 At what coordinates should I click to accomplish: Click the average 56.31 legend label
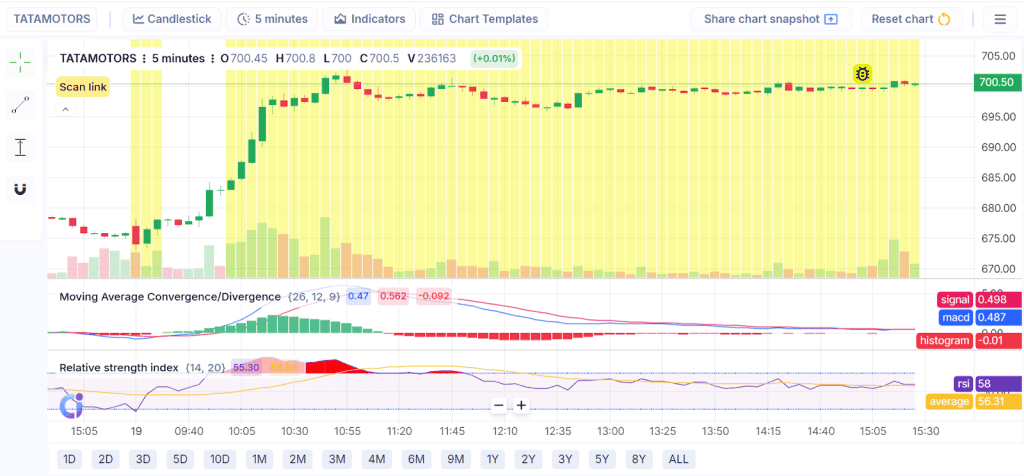pyautogui.click(x=974, y=401)
